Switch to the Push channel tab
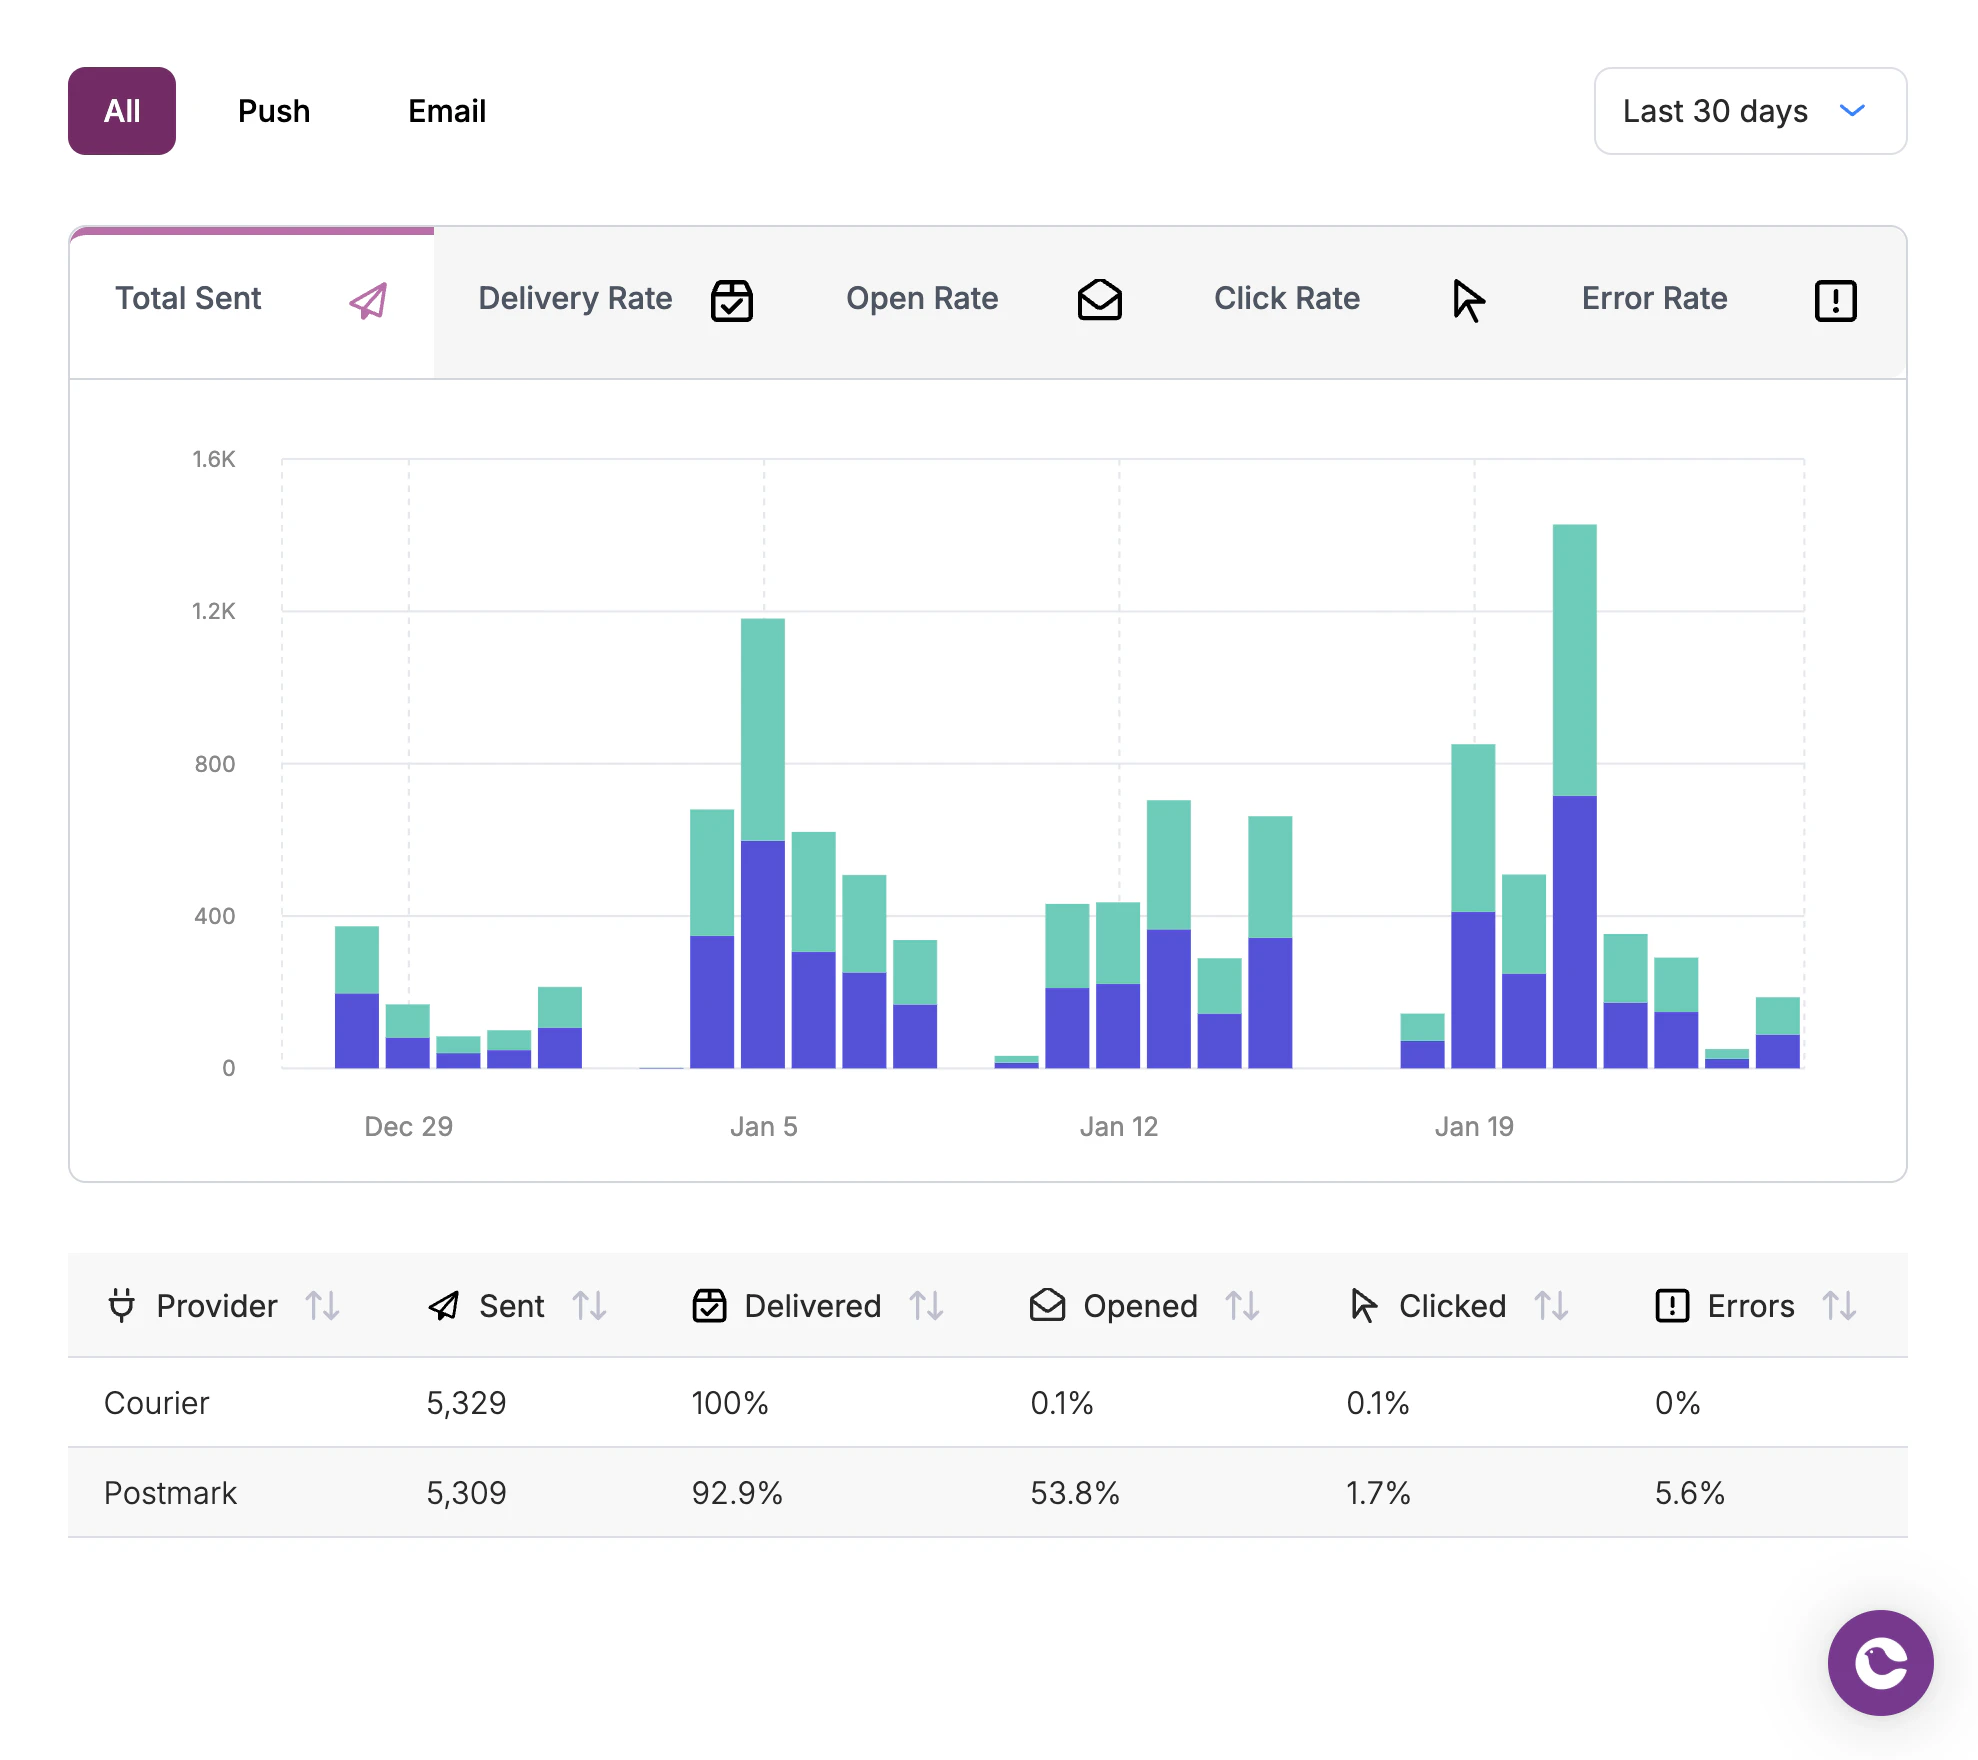Viewport: 1978px width, 1760px height. (273, 111)
